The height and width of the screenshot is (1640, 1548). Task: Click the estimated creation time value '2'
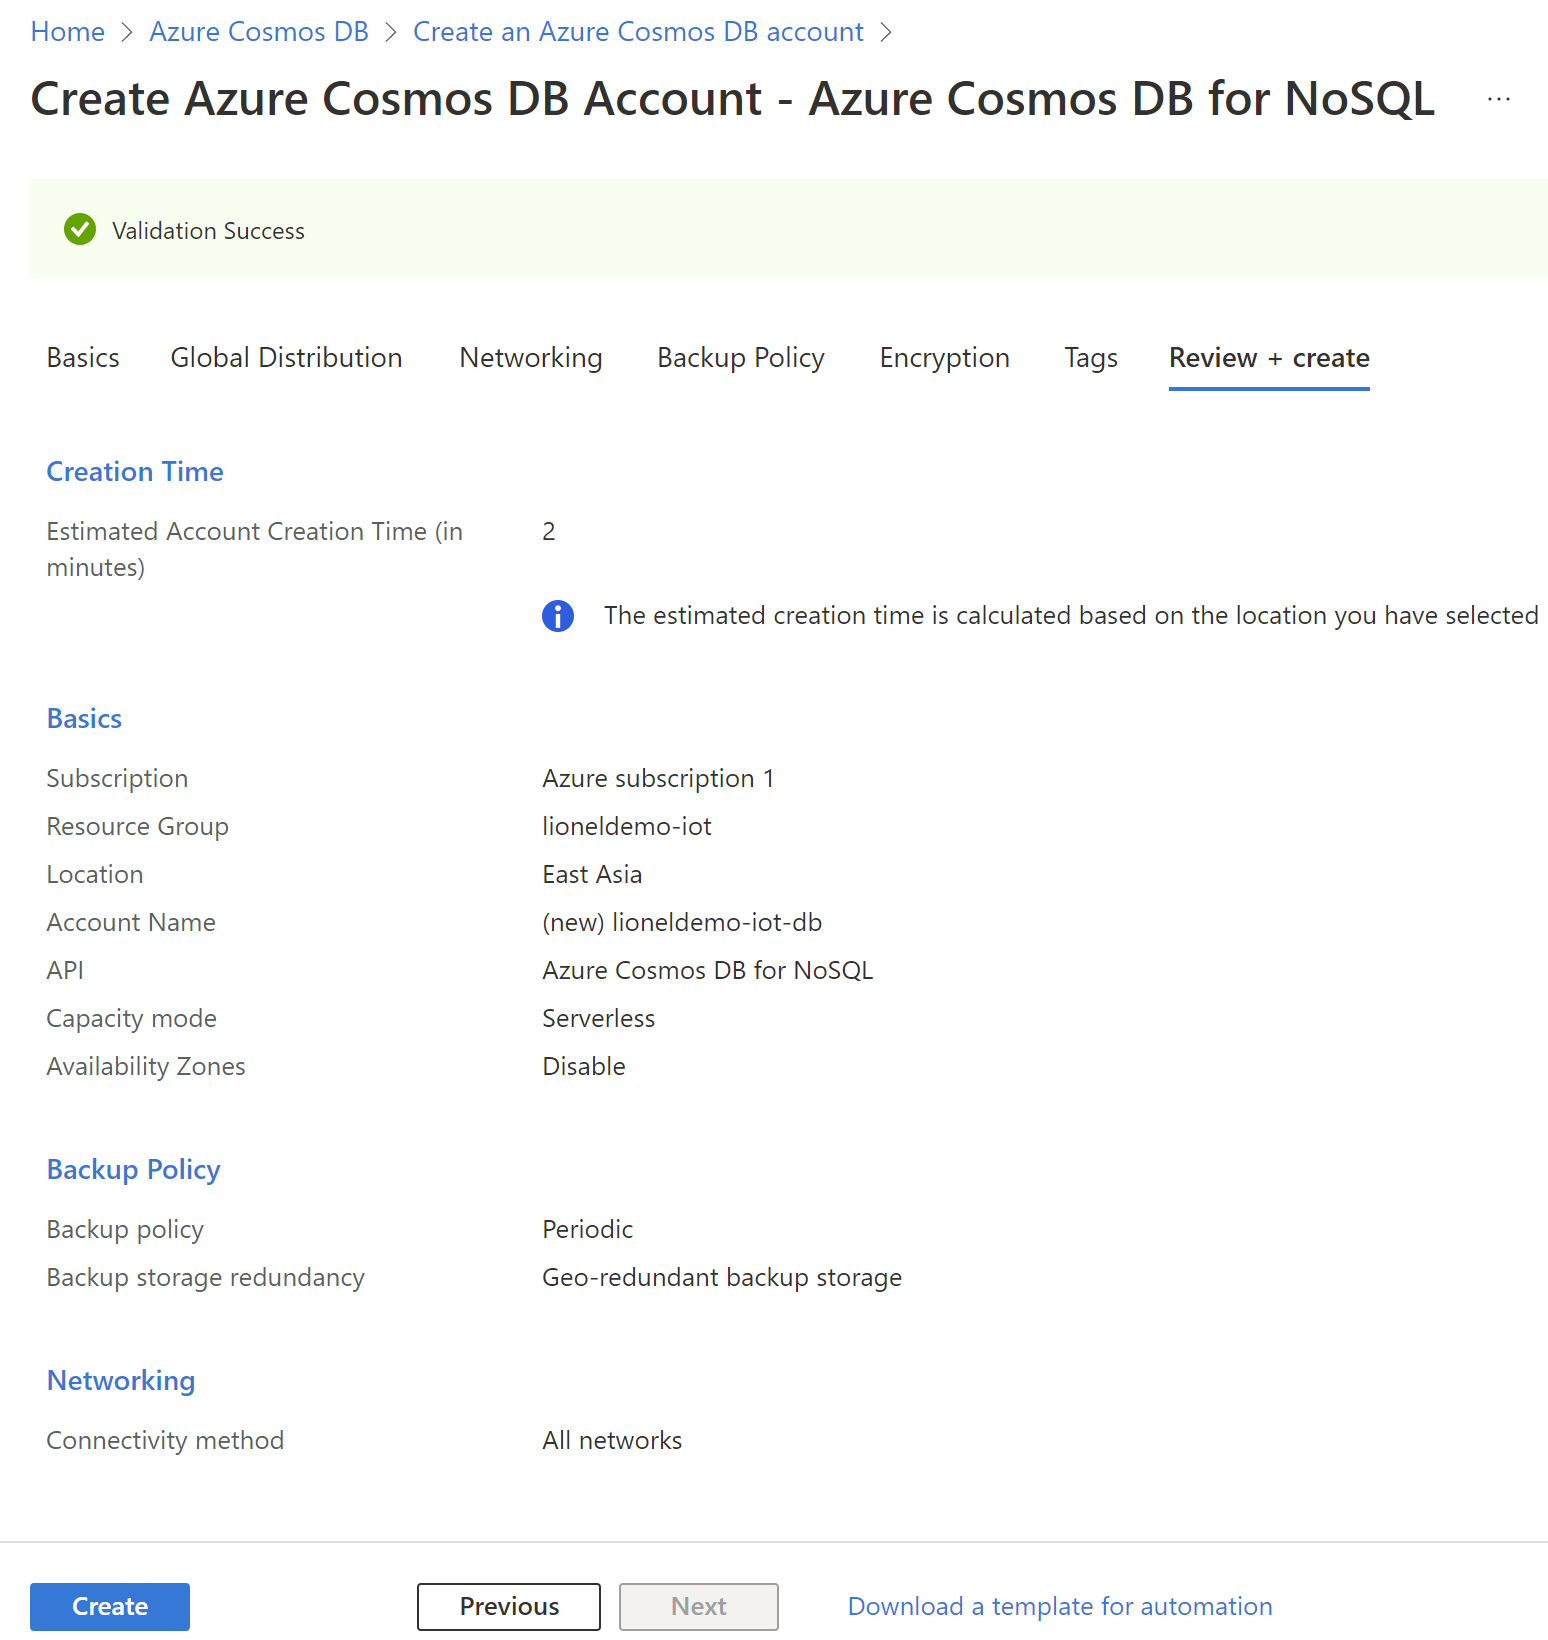point(548,532)
